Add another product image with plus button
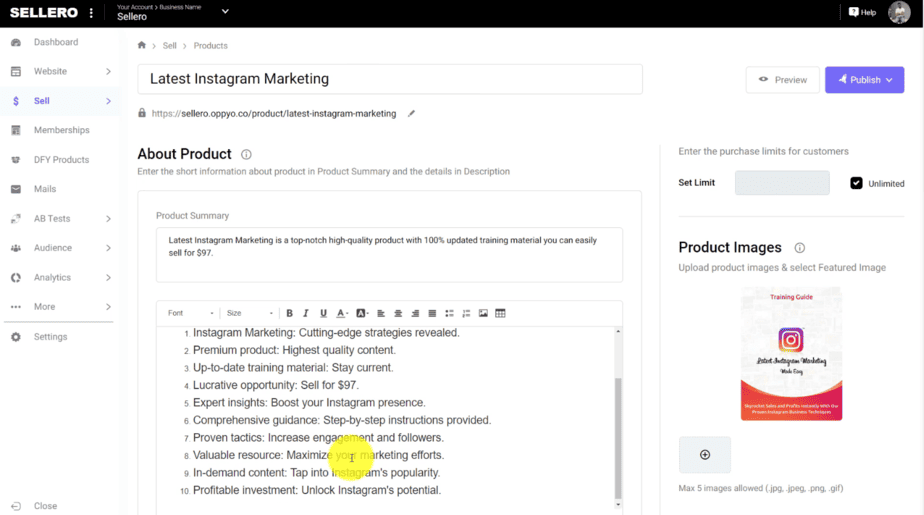The width and height of the screenshot is (924, 515). coord(705,454)
